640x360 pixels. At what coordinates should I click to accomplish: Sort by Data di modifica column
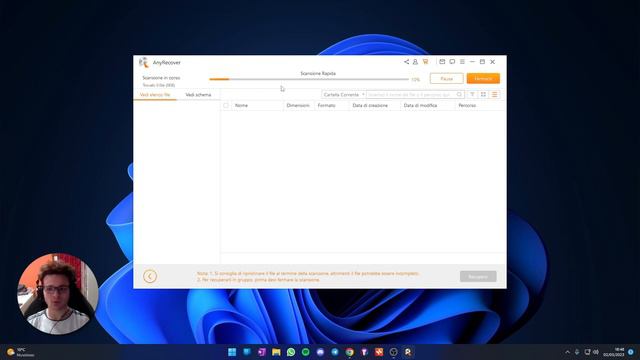point(420,105)
